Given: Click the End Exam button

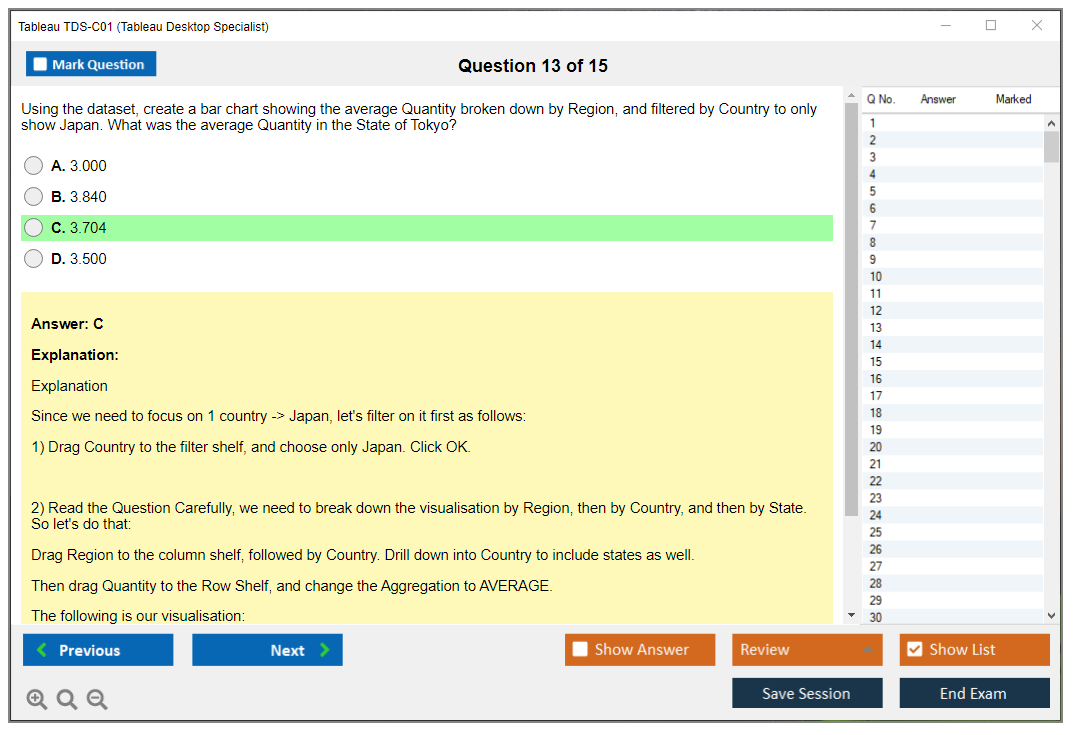Looking at the screenshot, I should [x=973, y=693].
